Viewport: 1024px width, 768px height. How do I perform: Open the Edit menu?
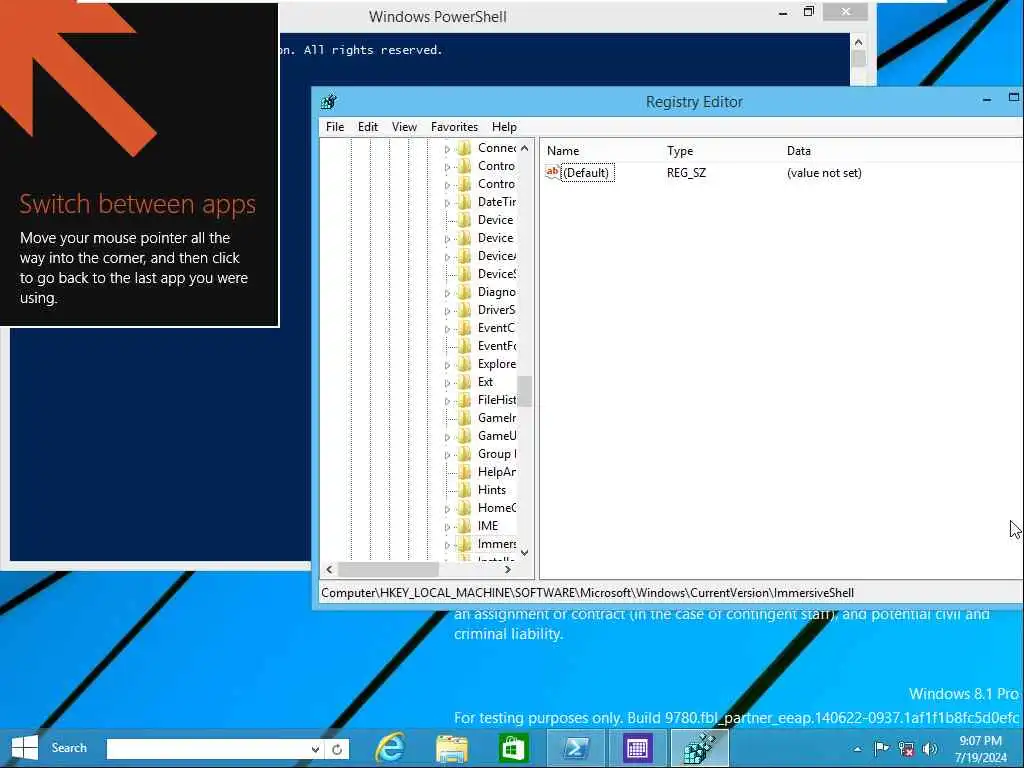pyautogui.click(x=368, y=127)
